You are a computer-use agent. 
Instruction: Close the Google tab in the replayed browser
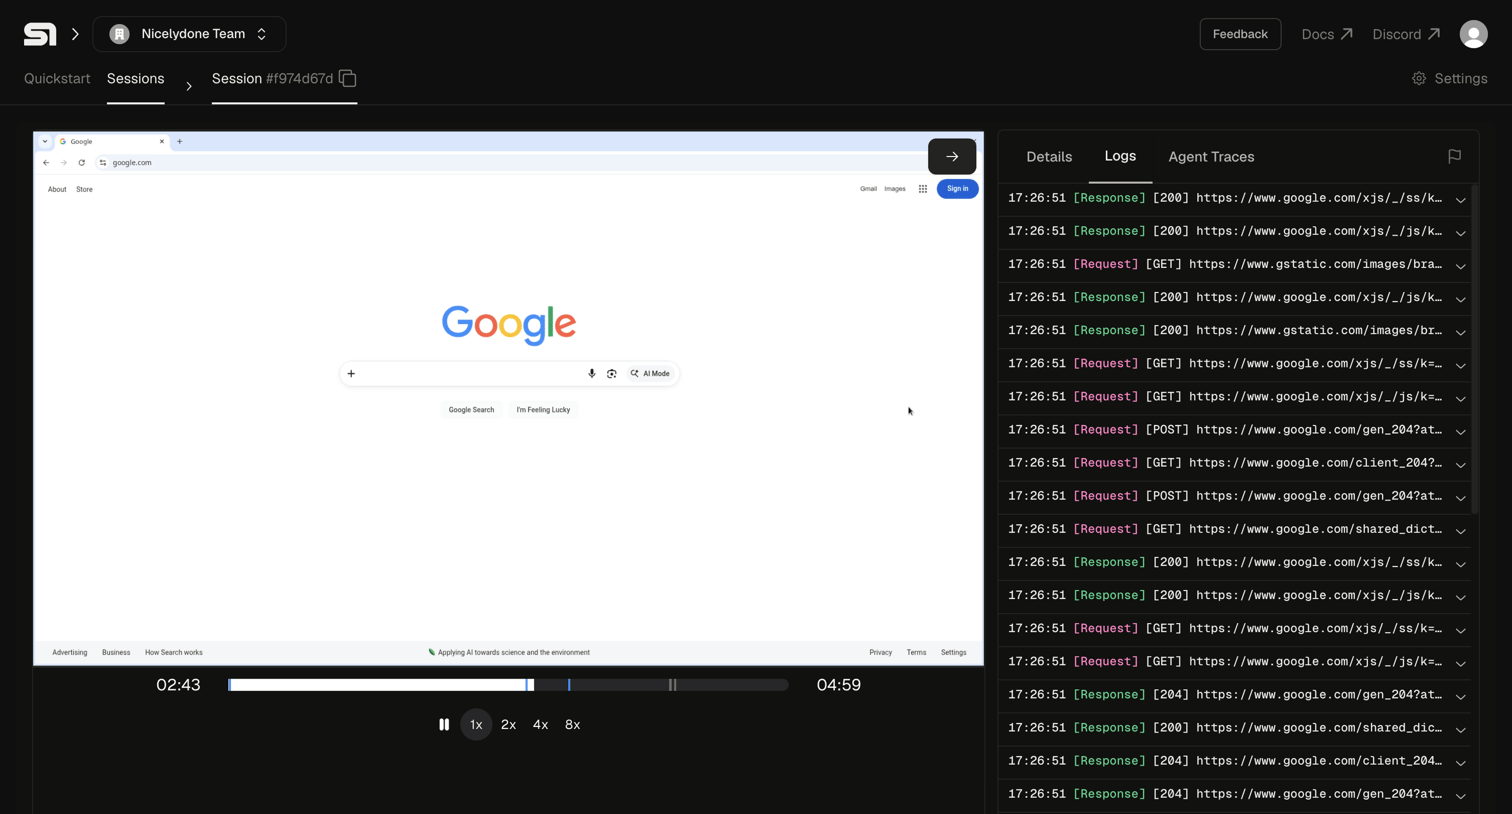click(x=162, y=142)
